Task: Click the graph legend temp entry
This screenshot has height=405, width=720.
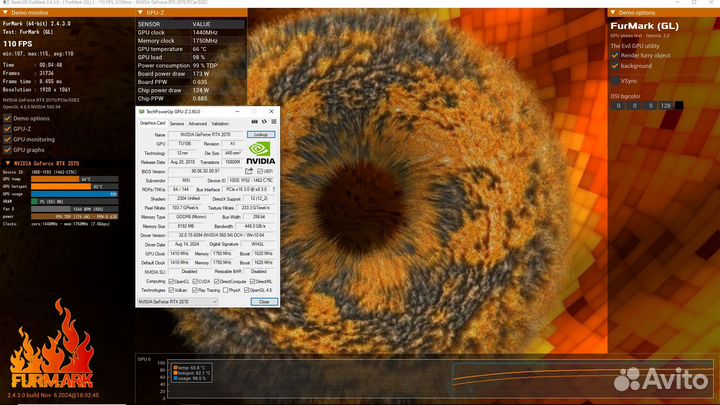Action: coord(189,368)
